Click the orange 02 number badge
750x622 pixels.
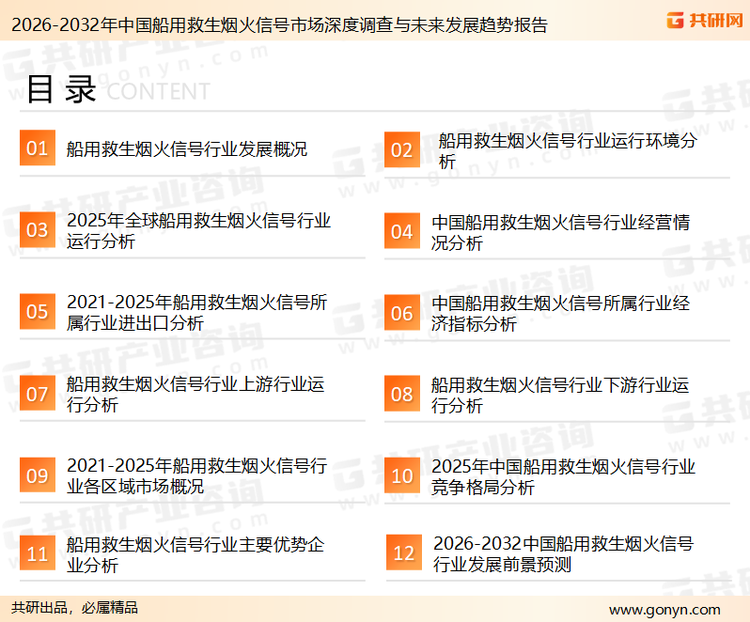tap(402, 150)
